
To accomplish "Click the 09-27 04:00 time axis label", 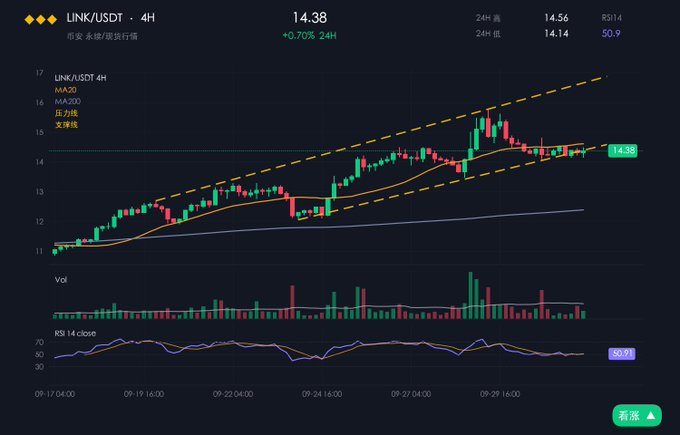I will coord(411,394).
